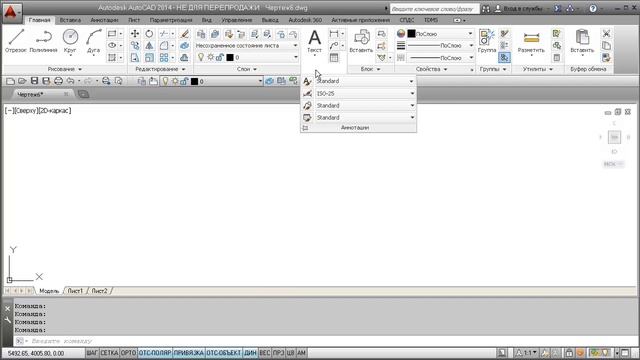Open the AutoCAD application menu logo
640x360 pixels.
(11, 13)
